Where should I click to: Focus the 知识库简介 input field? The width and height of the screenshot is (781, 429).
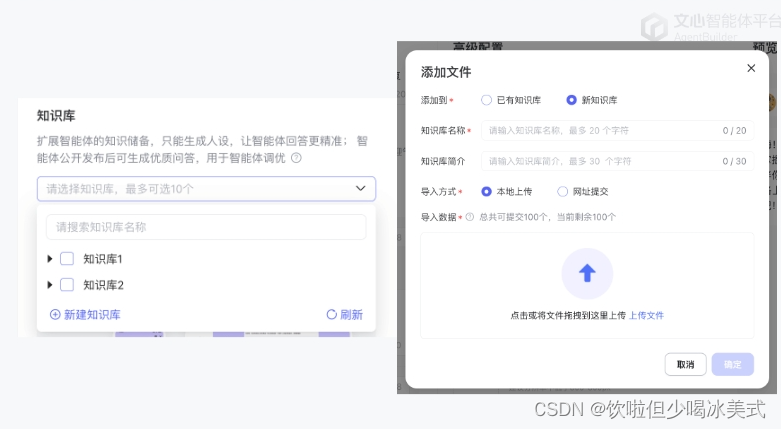617,161
